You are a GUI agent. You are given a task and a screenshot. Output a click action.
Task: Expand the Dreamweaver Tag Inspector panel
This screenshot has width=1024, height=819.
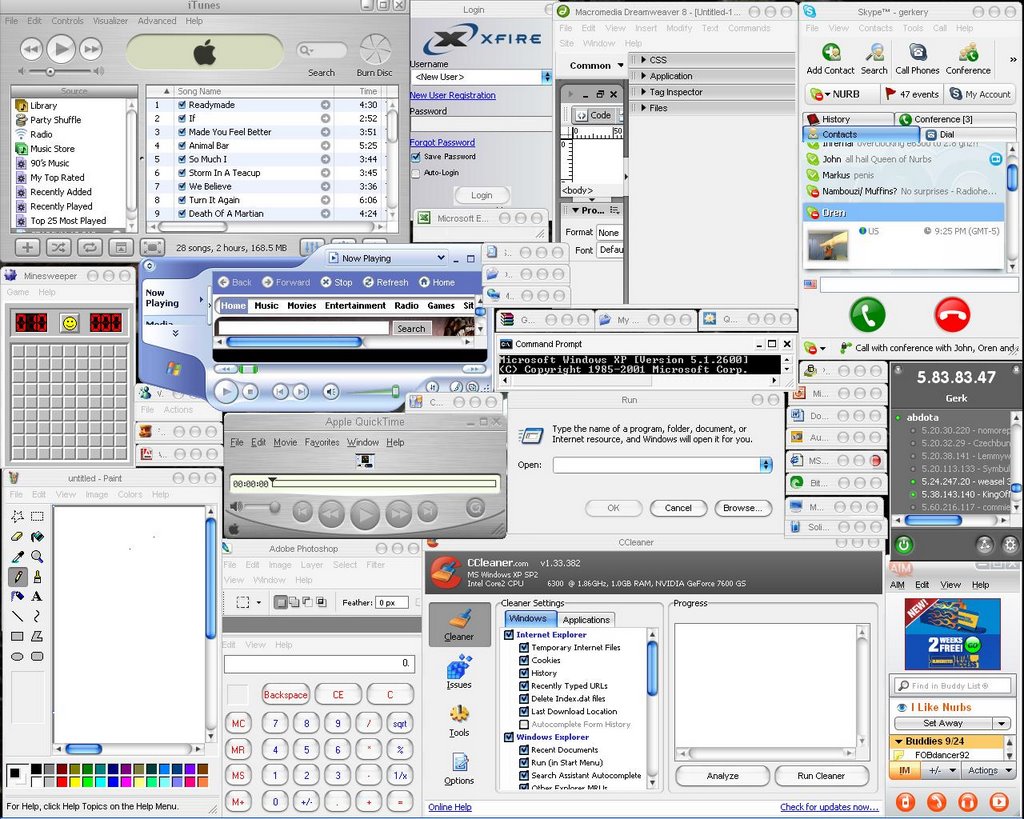point(643,92)
